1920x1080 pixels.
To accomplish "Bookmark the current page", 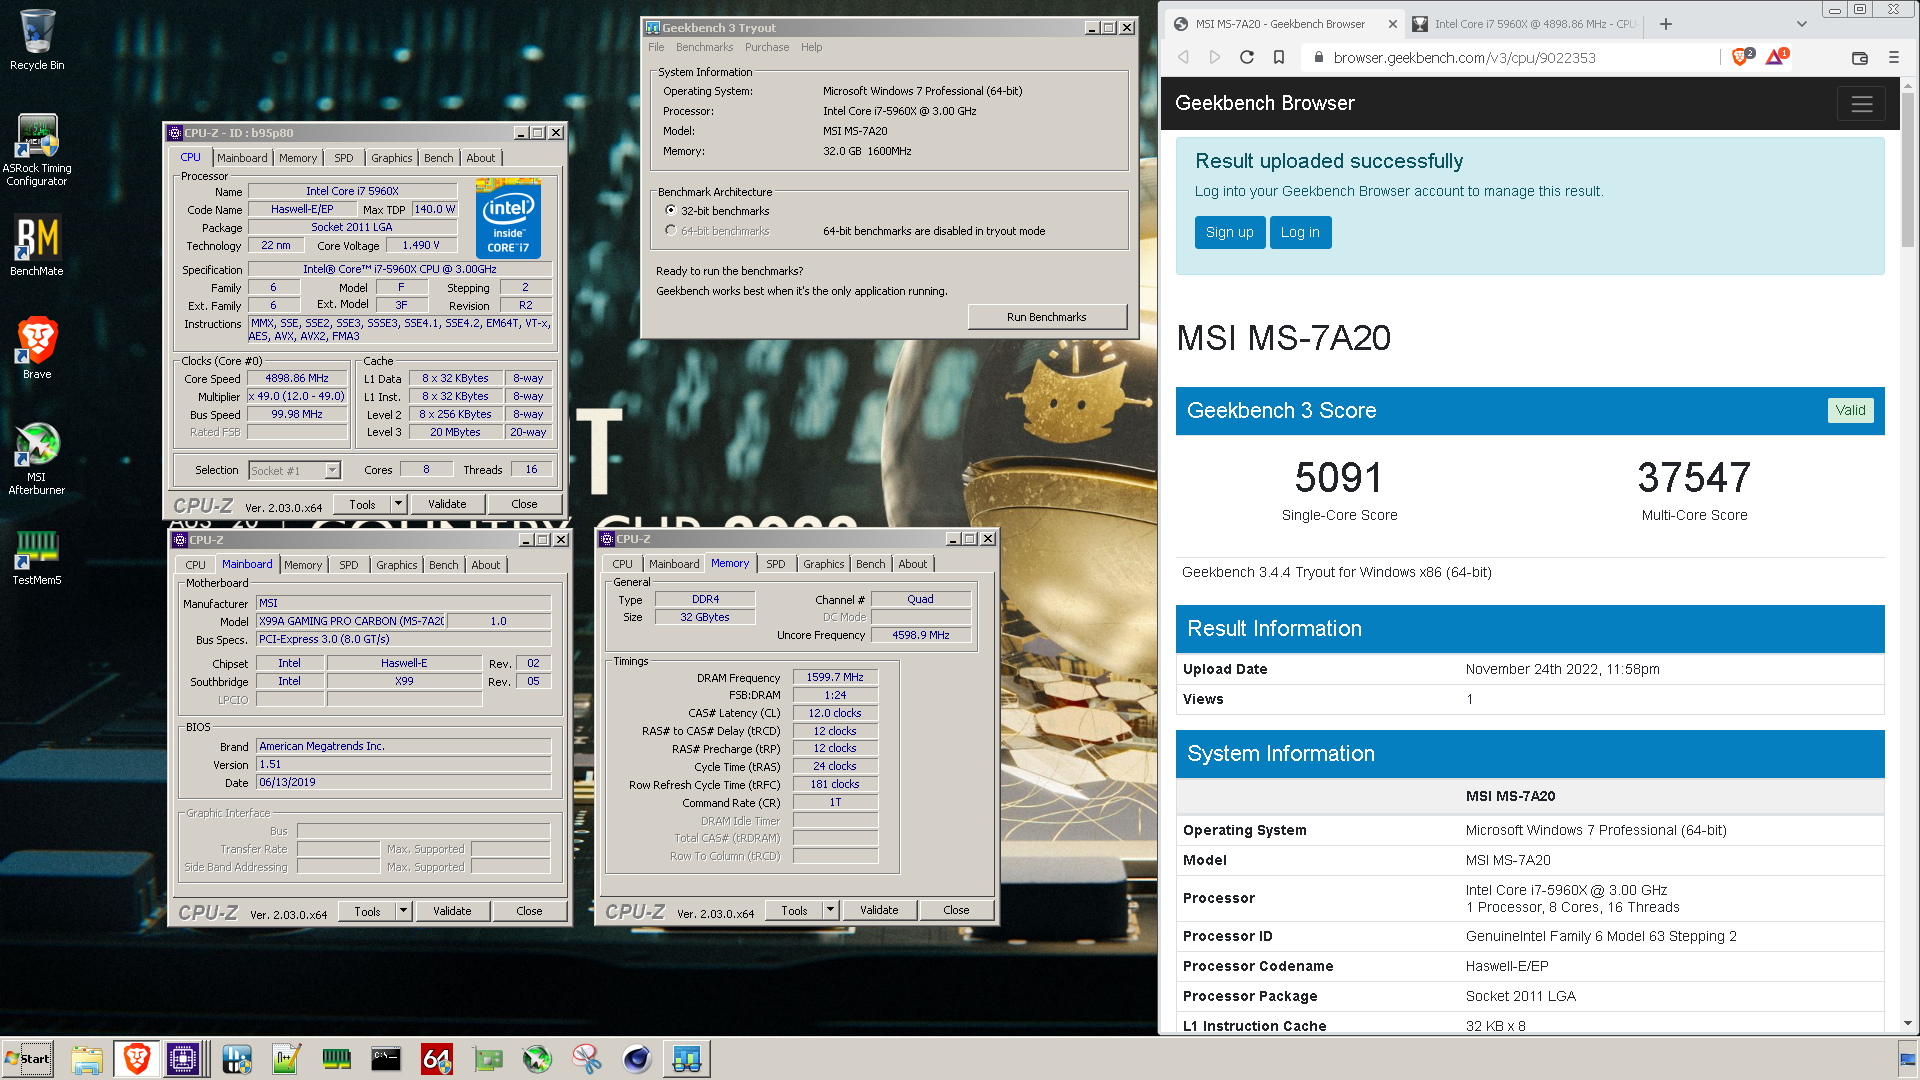I will pos(1279,58).
